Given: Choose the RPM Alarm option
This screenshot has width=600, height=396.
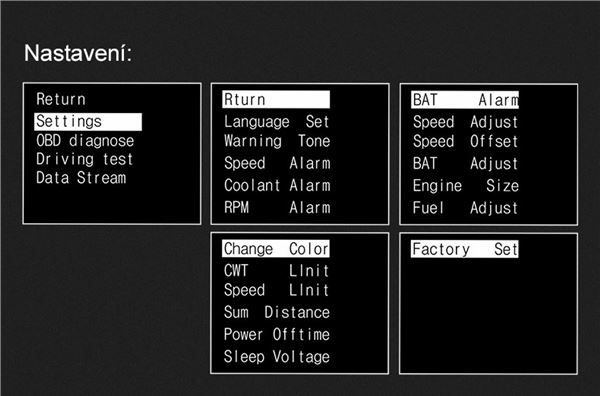Looking at the screenshot, I should [277, 208].
